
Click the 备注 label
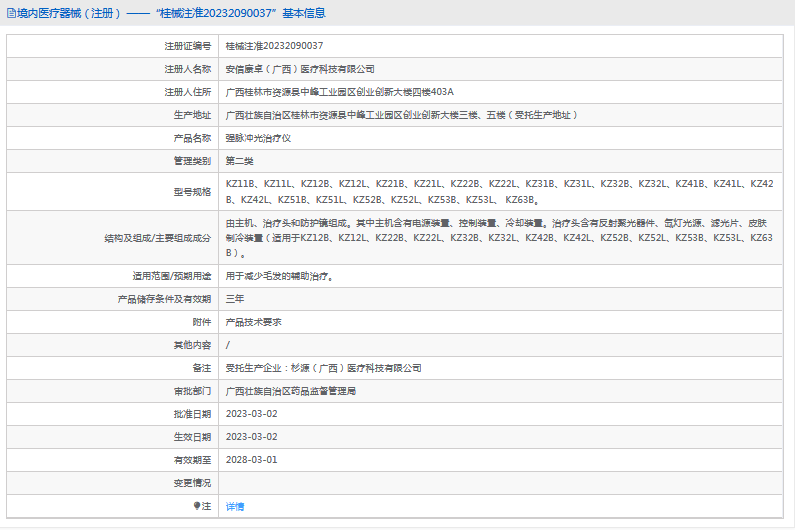point(202,368)
